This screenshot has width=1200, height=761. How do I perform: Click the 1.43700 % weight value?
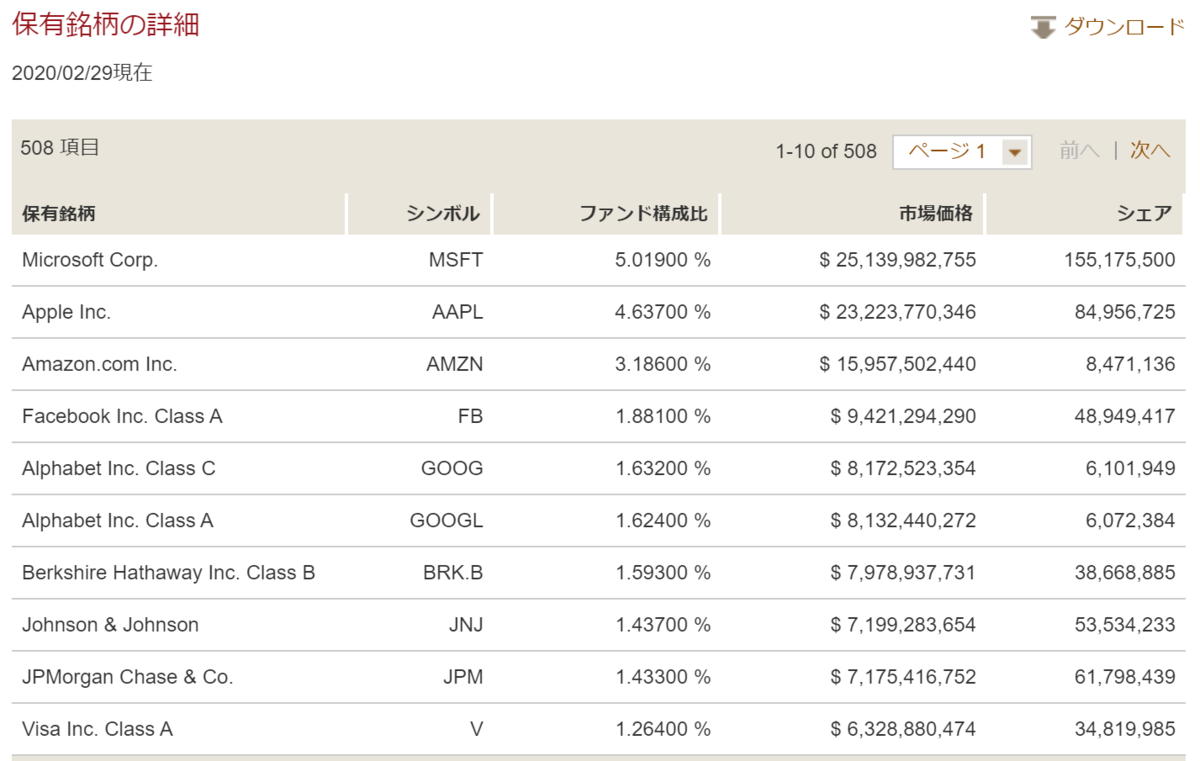coord(663,625)
